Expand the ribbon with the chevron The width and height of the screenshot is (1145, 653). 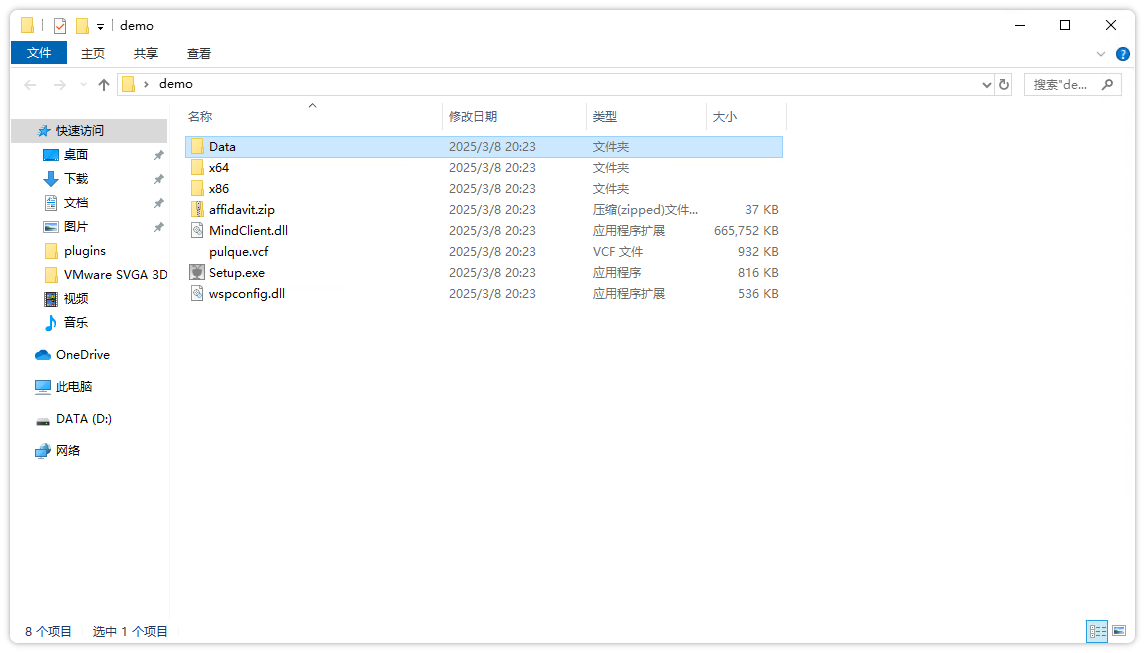coord(1101,54)
